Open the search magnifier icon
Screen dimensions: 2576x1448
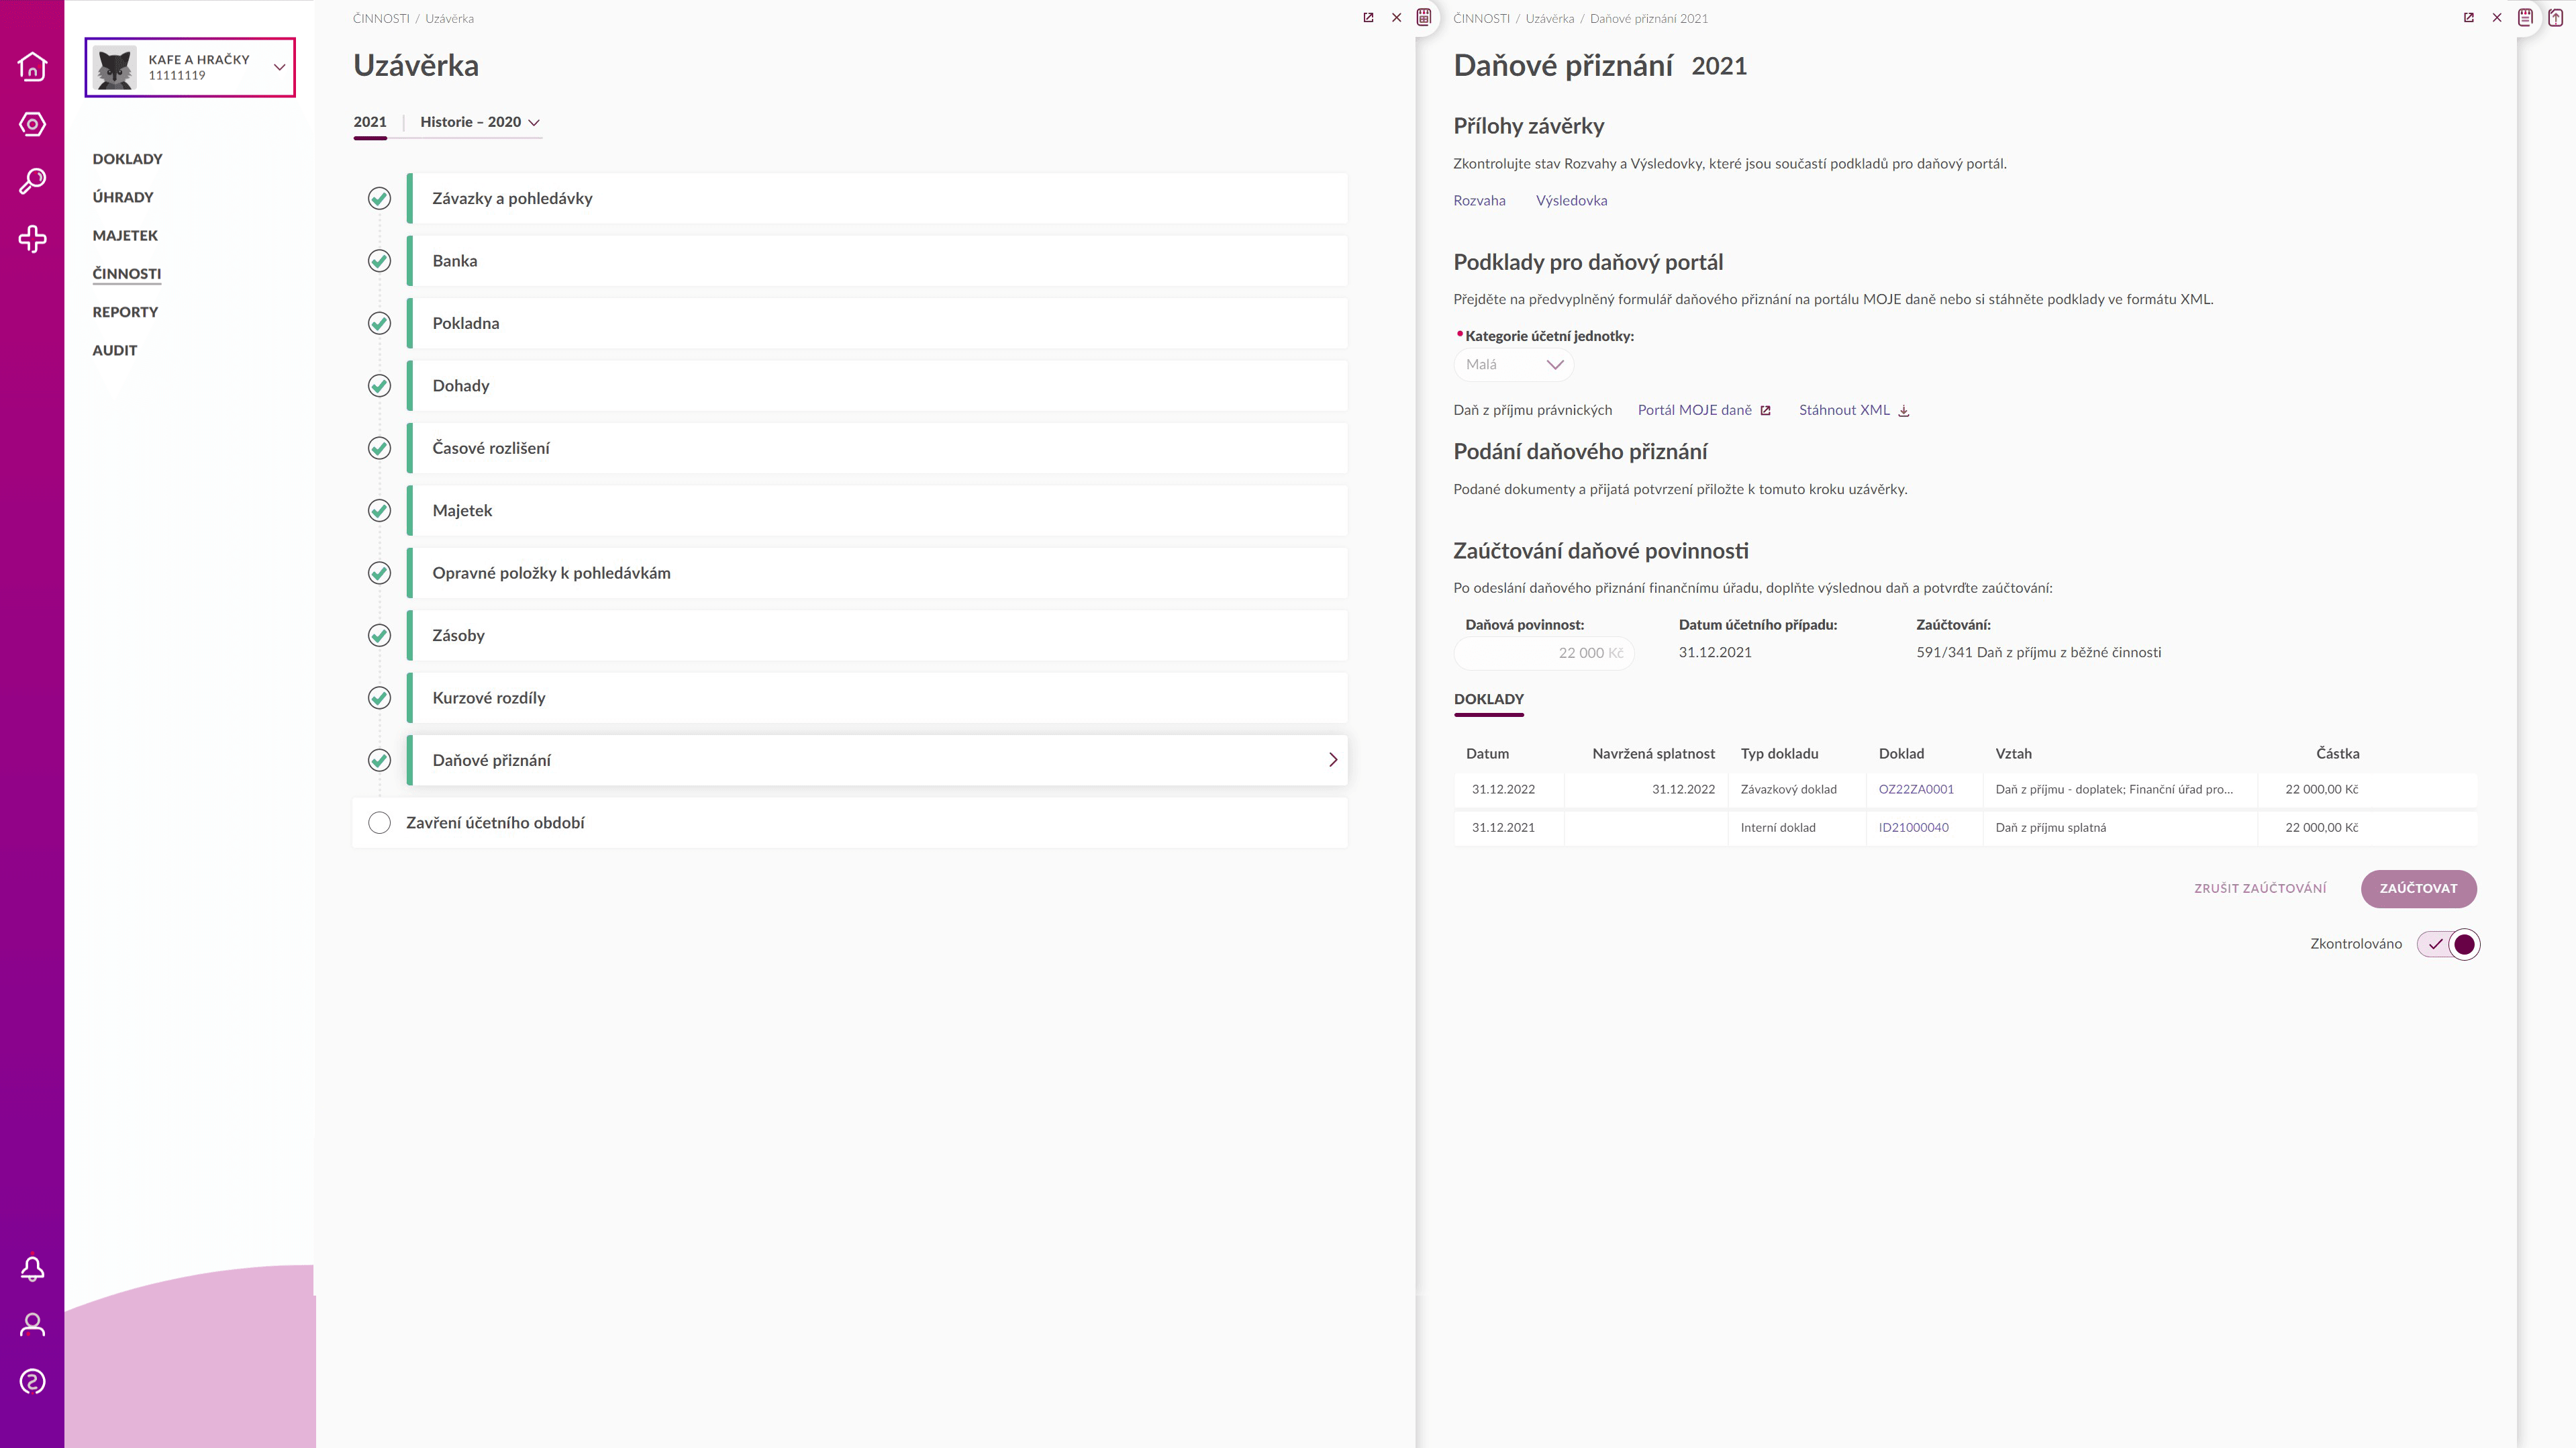[x=32, y=181]
